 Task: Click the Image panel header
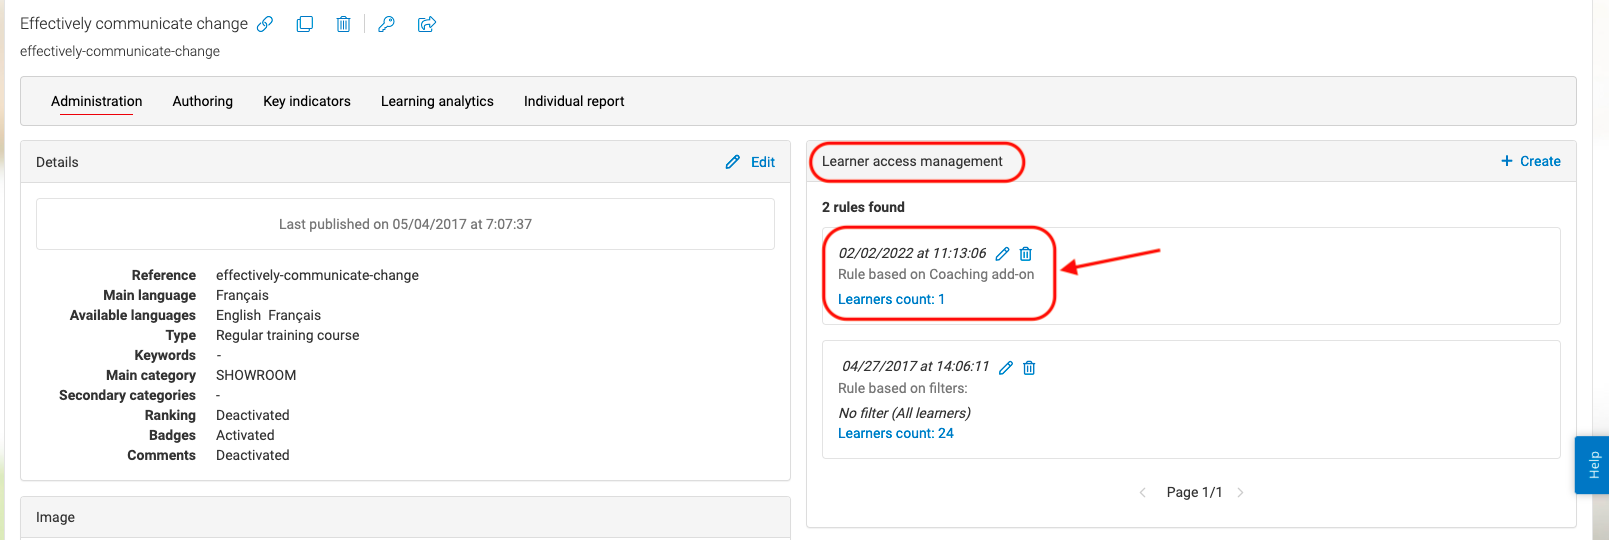(405, 517)
